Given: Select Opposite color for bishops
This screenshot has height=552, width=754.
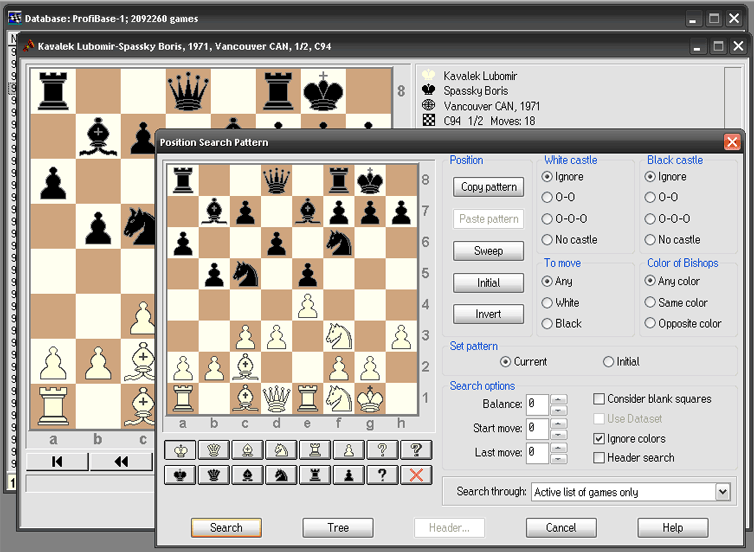Looking at the screenshot, I should click(683, 324).
